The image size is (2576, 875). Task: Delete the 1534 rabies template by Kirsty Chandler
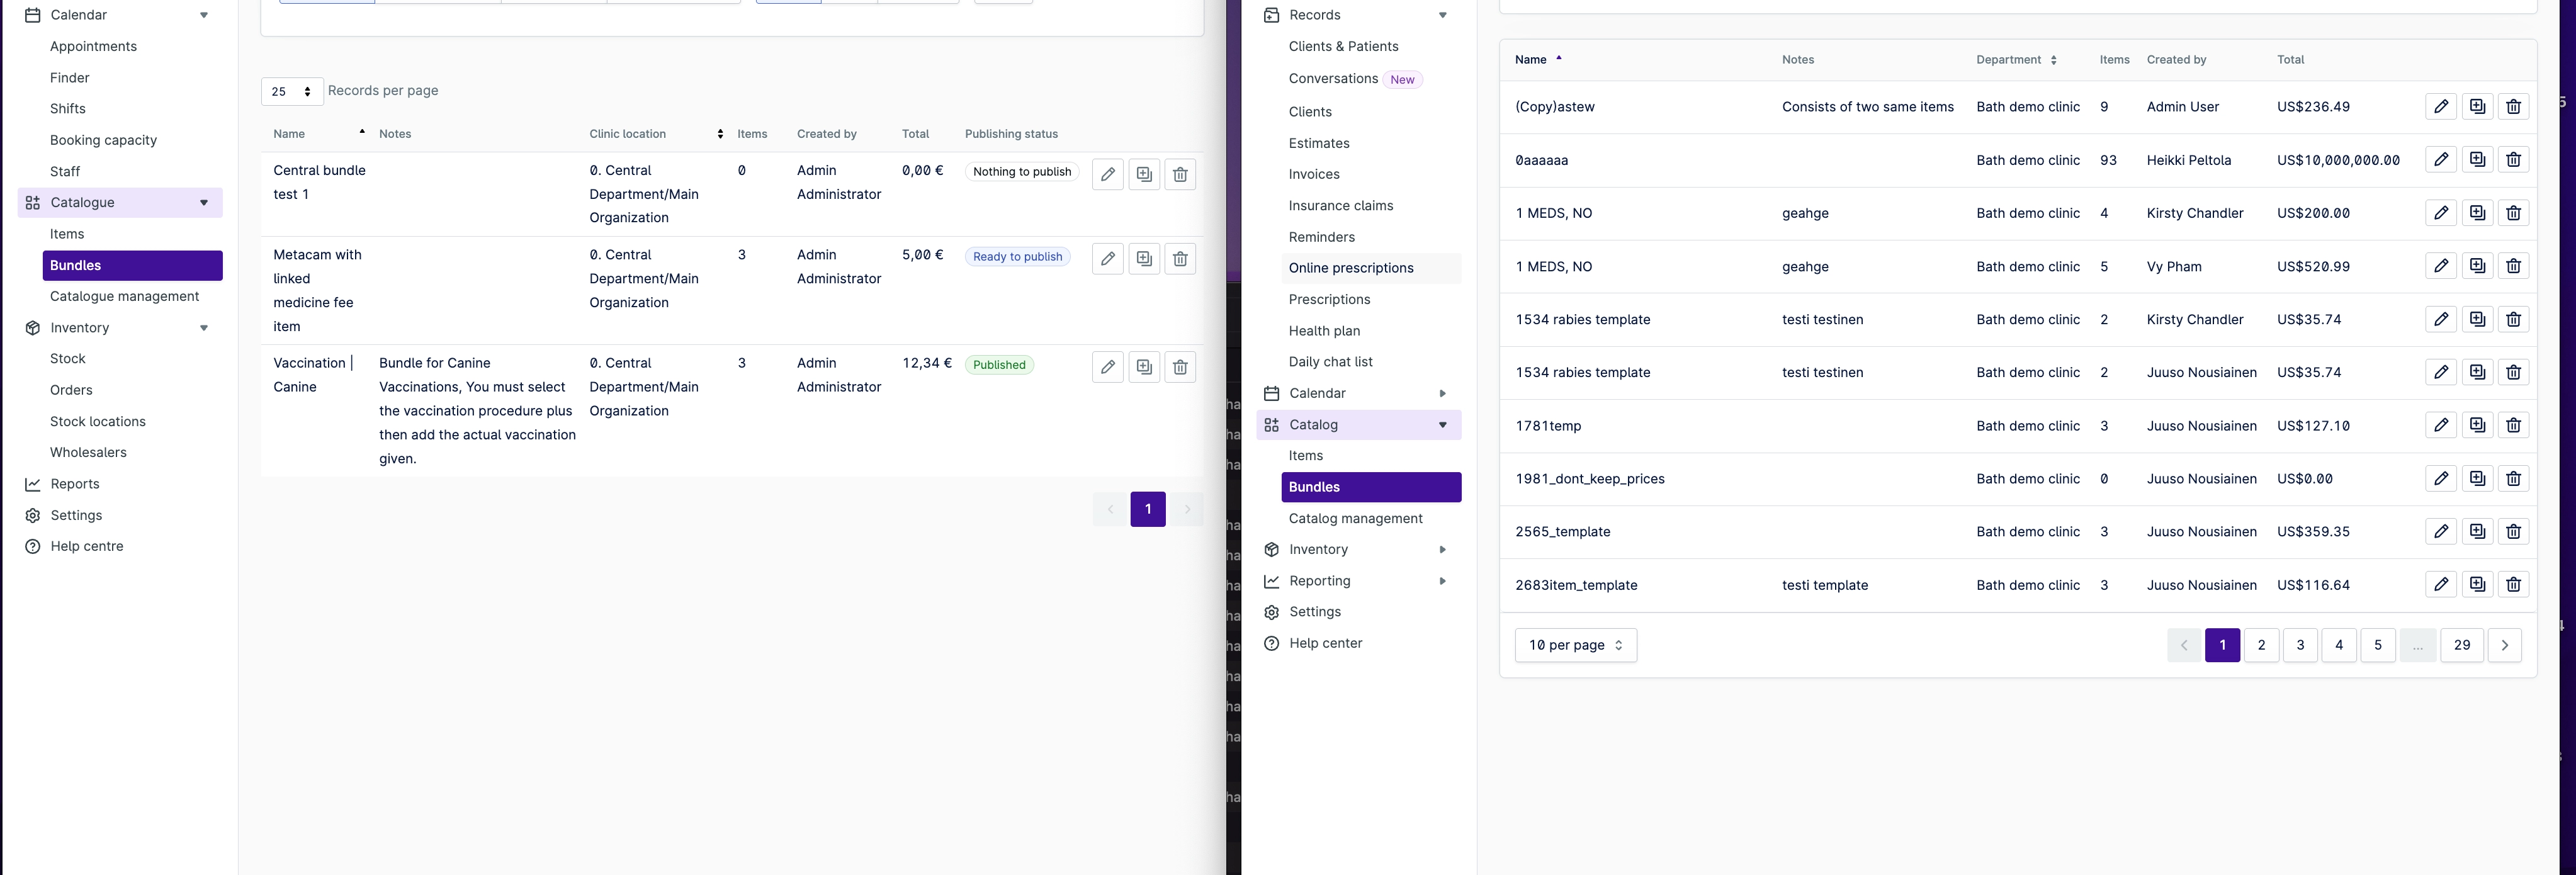(x=2513, y=319)
